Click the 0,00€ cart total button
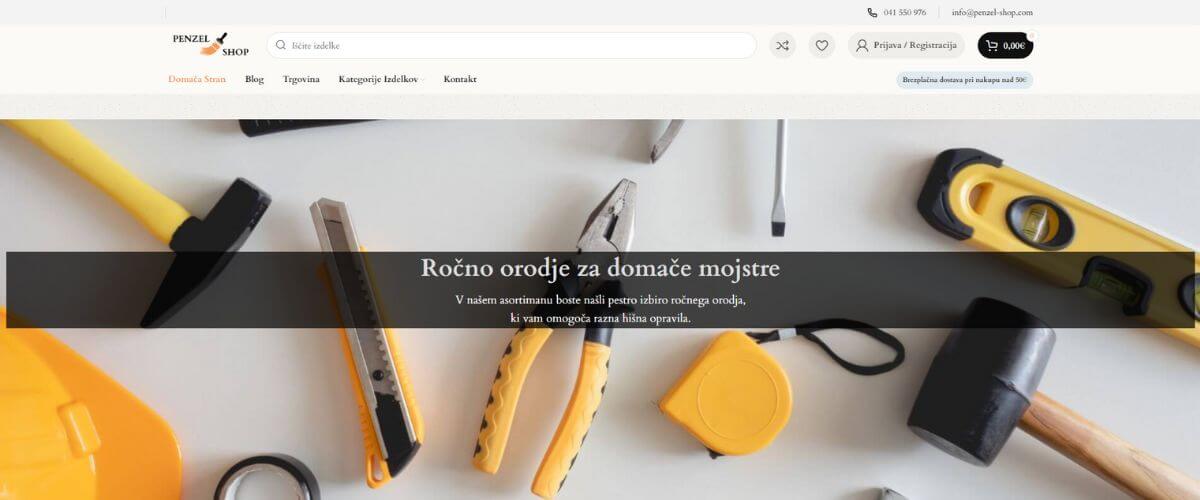Image resolution: width=1200 pixels, height=500 pixels. click(1005, 45)
